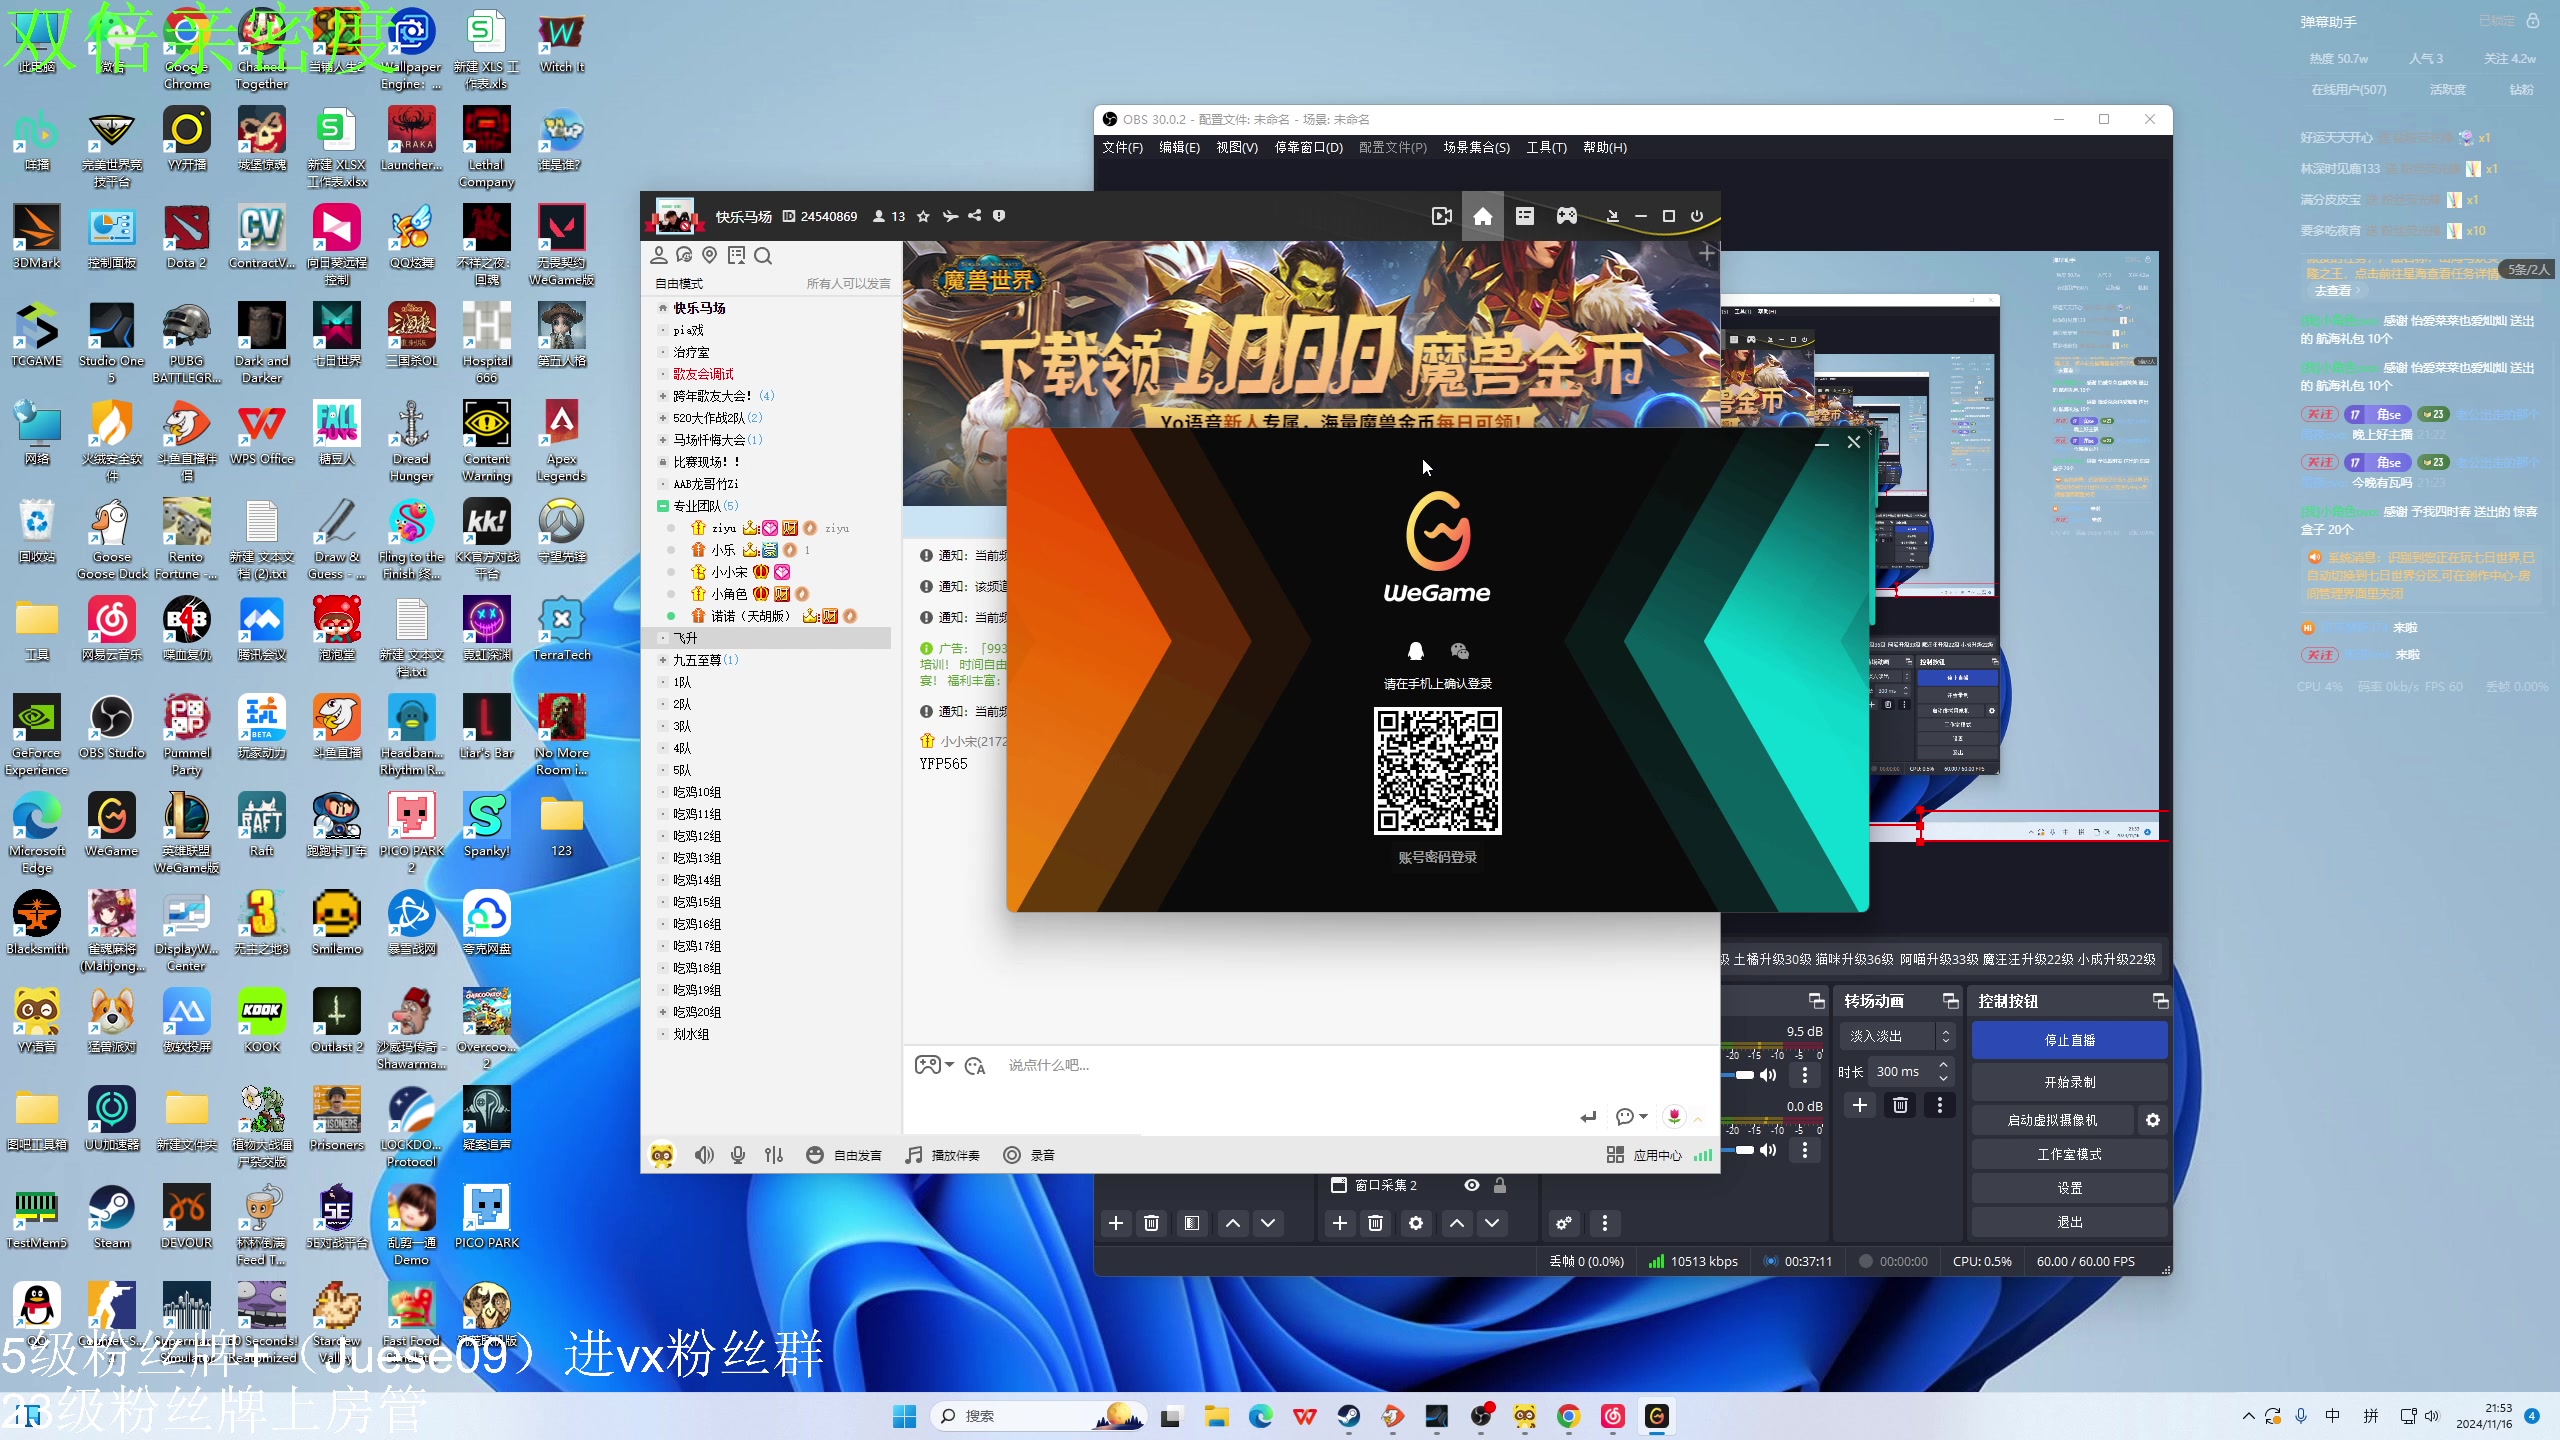This screenshot has height=1440, width=2560.
Task: Send message with the enter arrow icon
Action: tap(1588, 1117)
